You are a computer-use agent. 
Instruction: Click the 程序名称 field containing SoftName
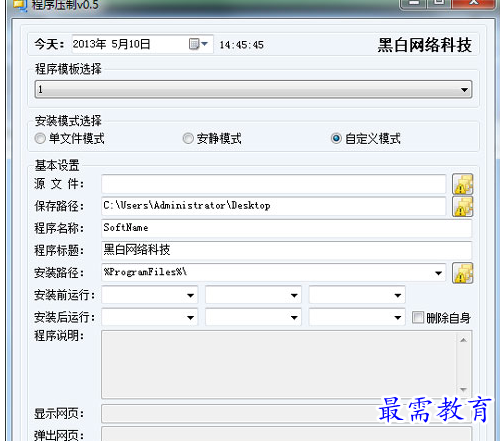tap(287, 228)
